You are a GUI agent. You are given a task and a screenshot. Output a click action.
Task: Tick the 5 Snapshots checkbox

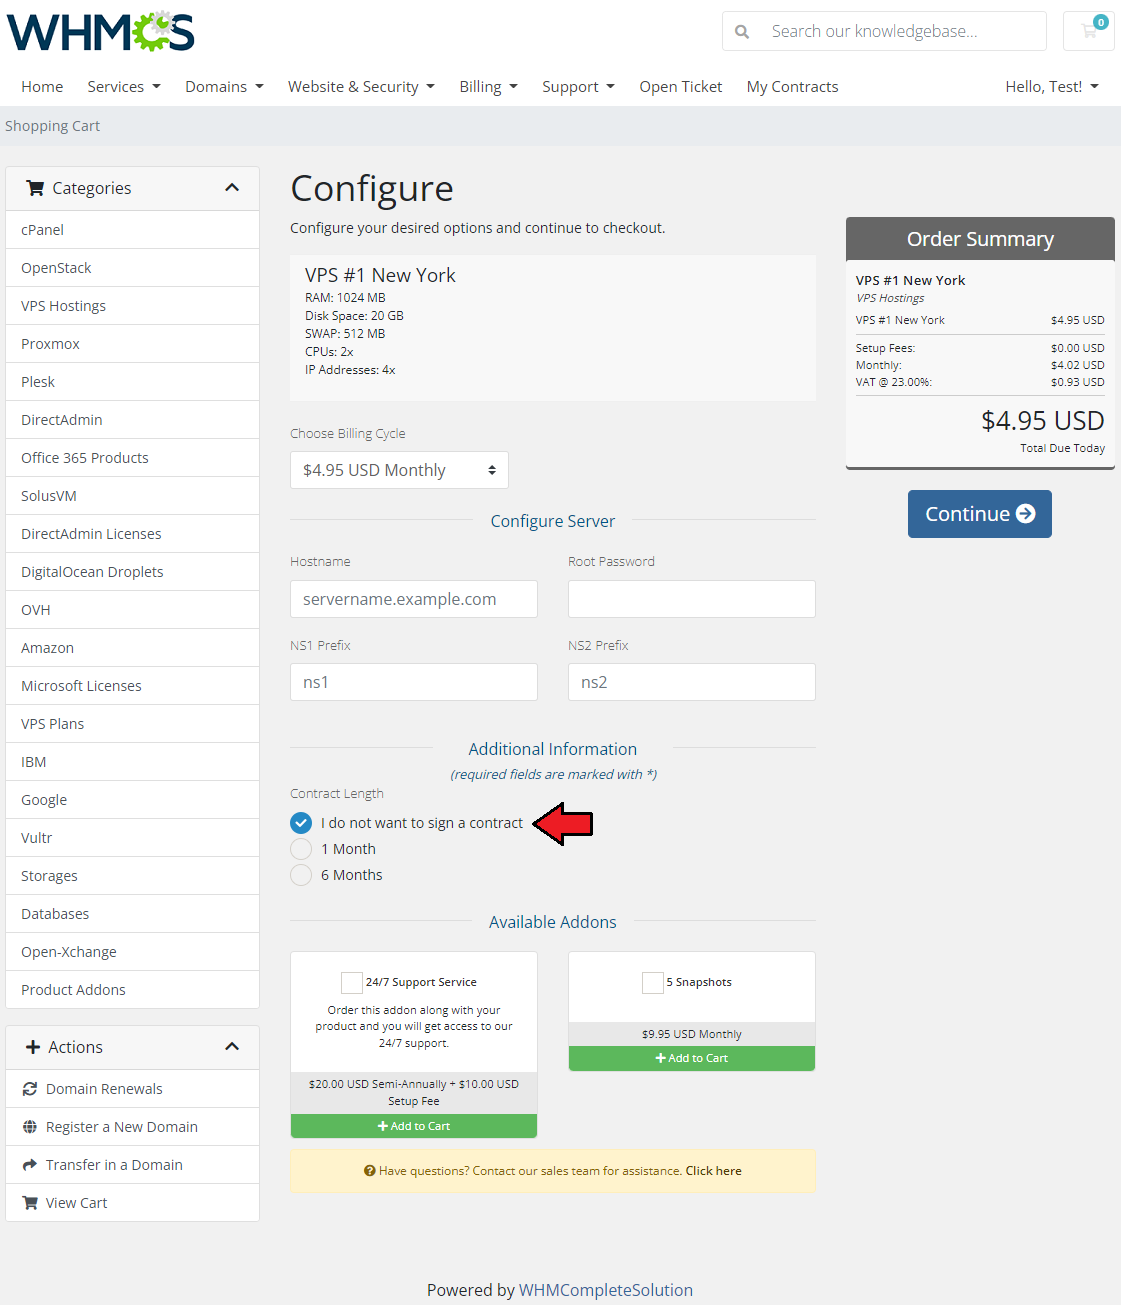pyautogui.click(x=653, y=982)
